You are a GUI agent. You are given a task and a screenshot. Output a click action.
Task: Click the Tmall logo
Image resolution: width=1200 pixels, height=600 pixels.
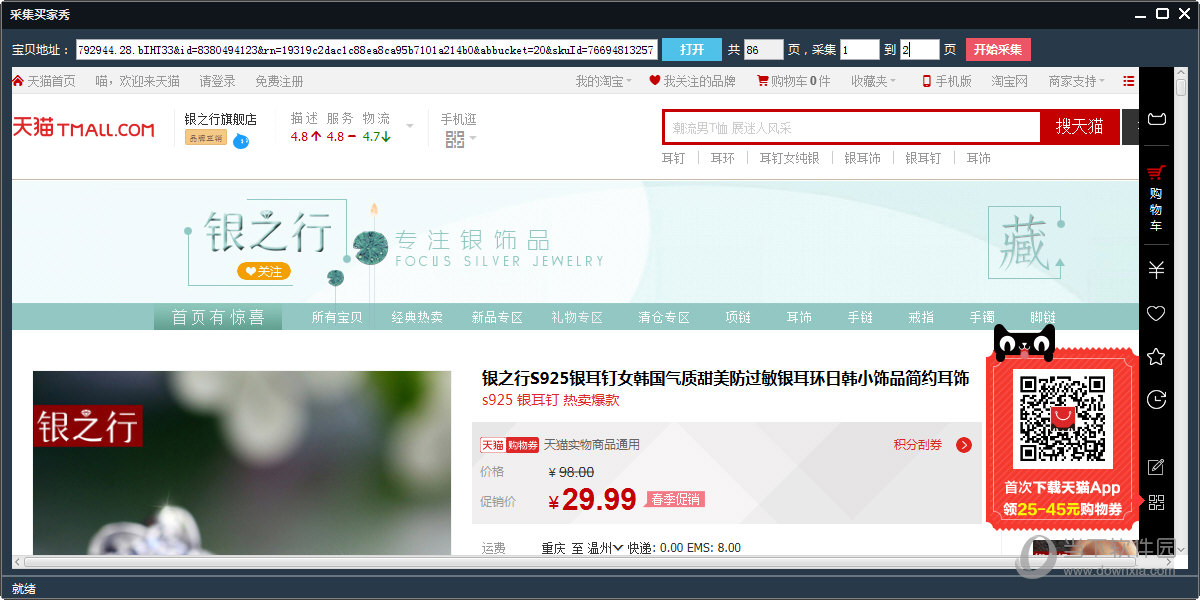84,128
